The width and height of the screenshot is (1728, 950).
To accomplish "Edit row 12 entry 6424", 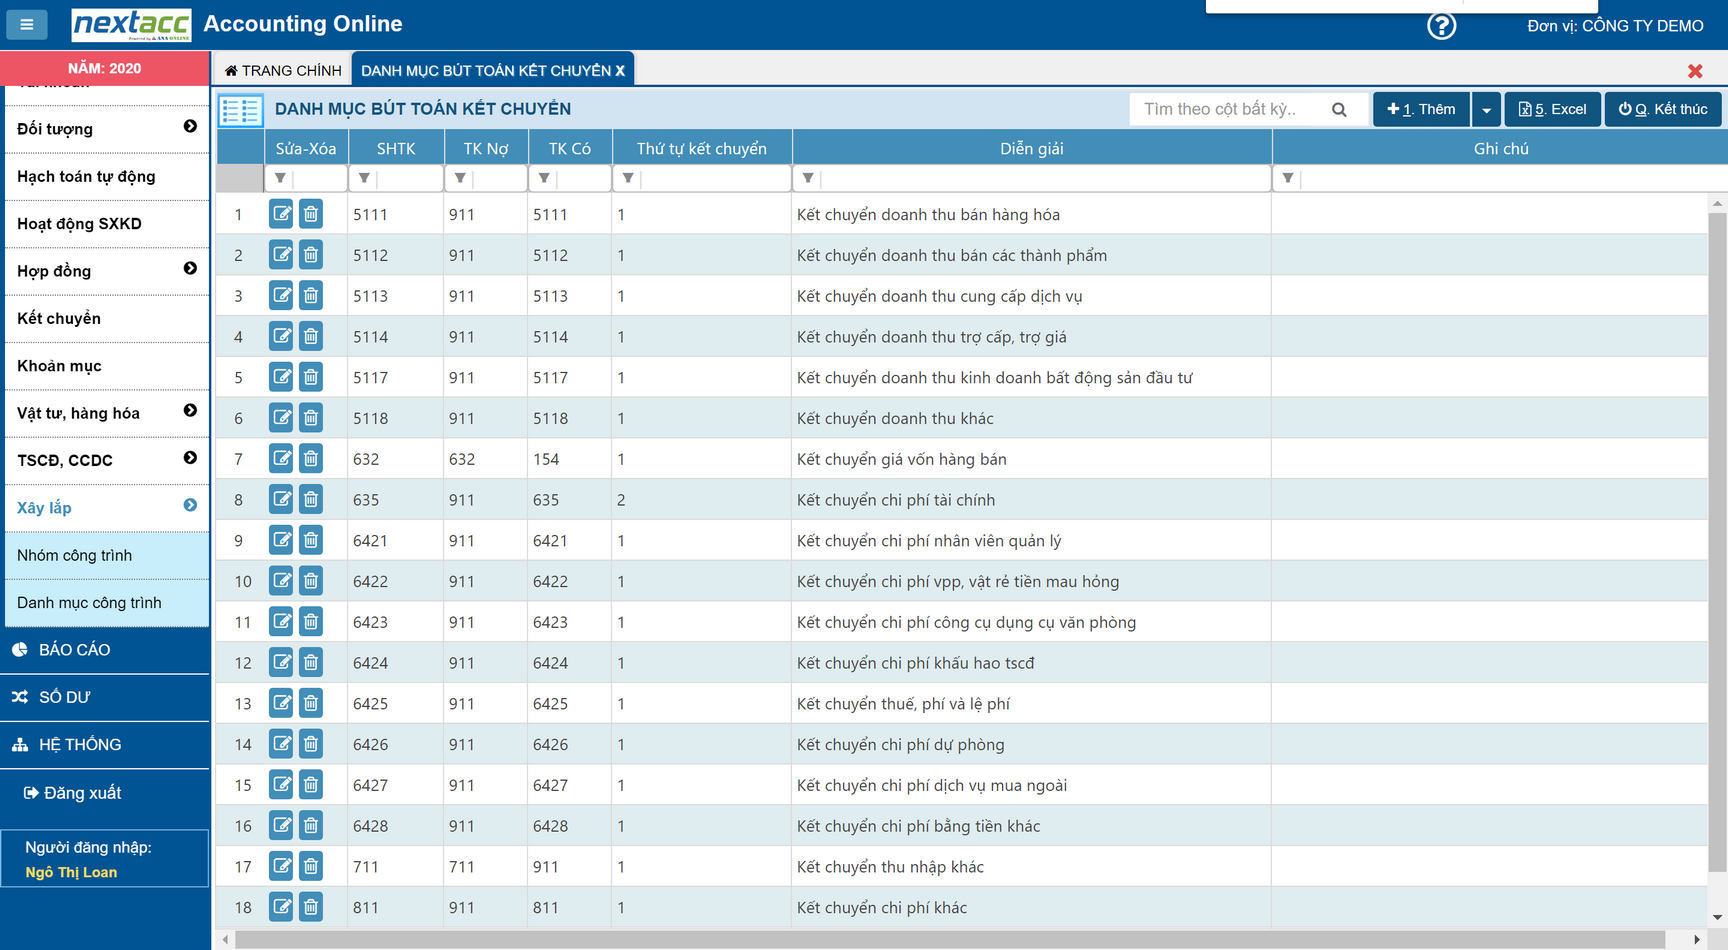I will [281, 662].
